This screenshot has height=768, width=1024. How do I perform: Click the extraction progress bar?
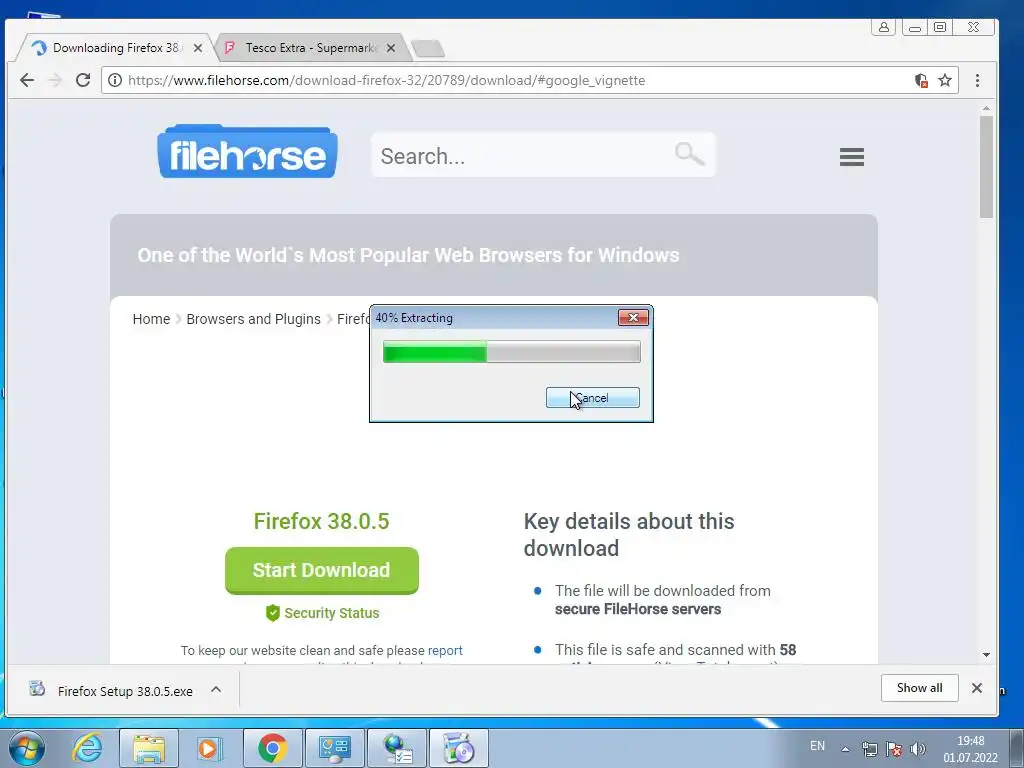pyautogui.click(x=511, y=351)
